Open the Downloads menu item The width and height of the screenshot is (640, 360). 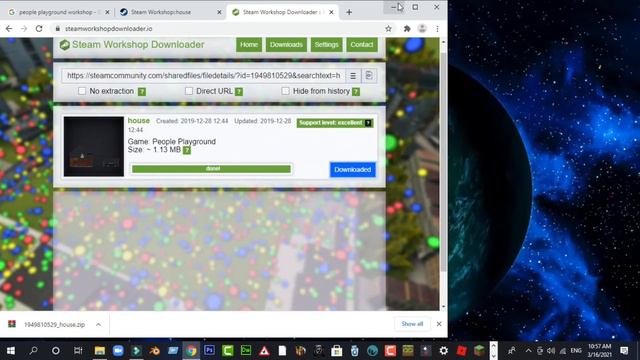[x=286, y=45]
